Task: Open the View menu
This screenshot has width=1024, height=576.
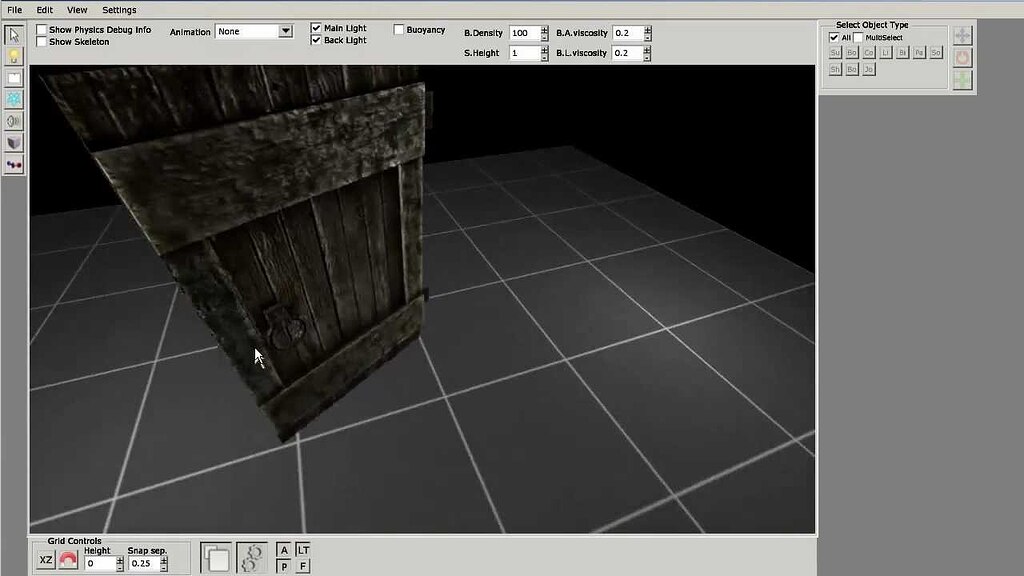Action: [76, 9]
